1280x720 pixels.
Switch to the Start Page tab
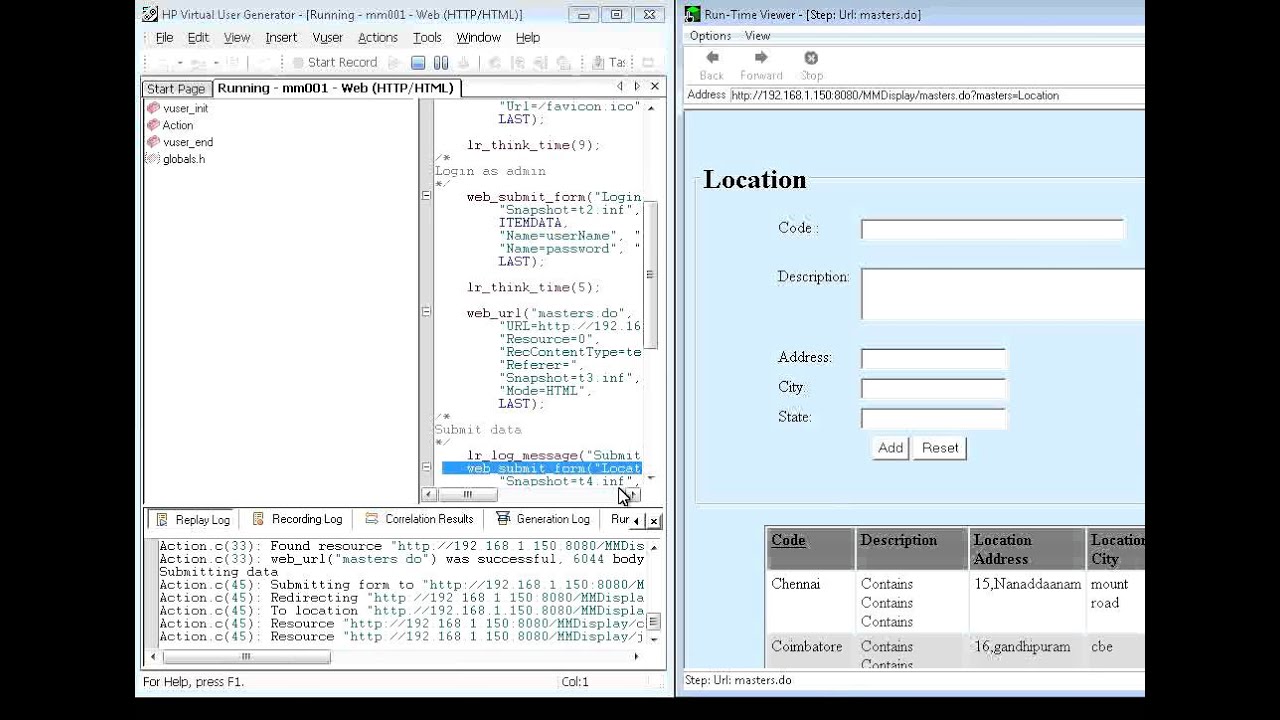click(176, 89)
